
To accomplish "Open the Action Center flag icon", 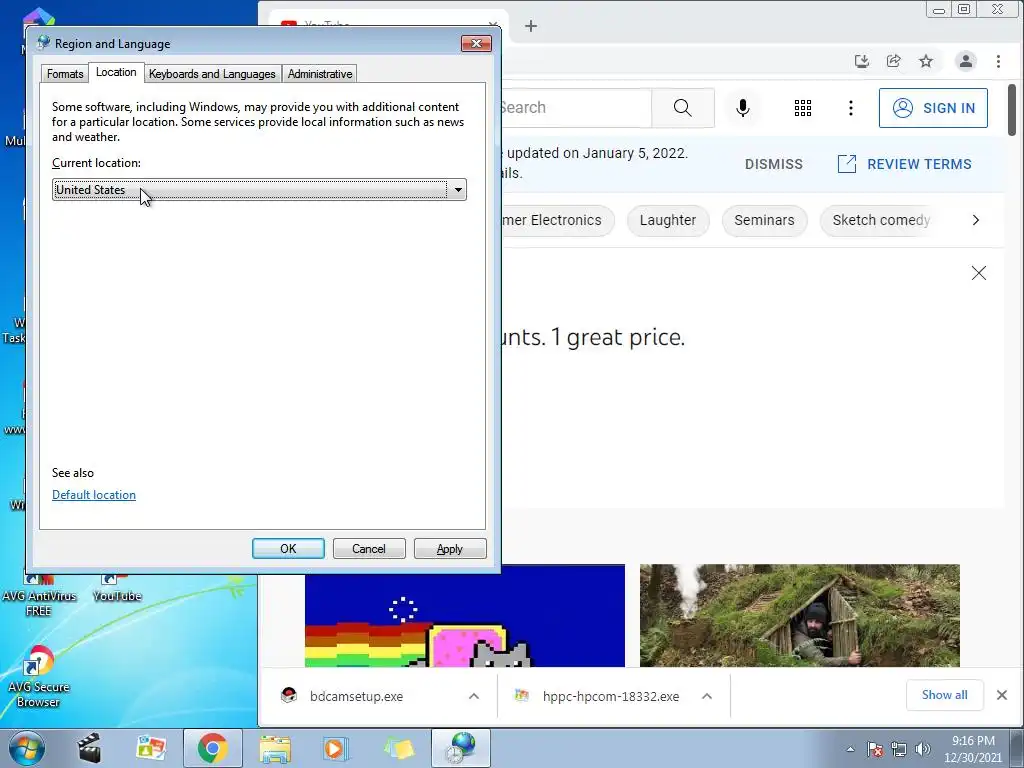I will click(875, 749).
